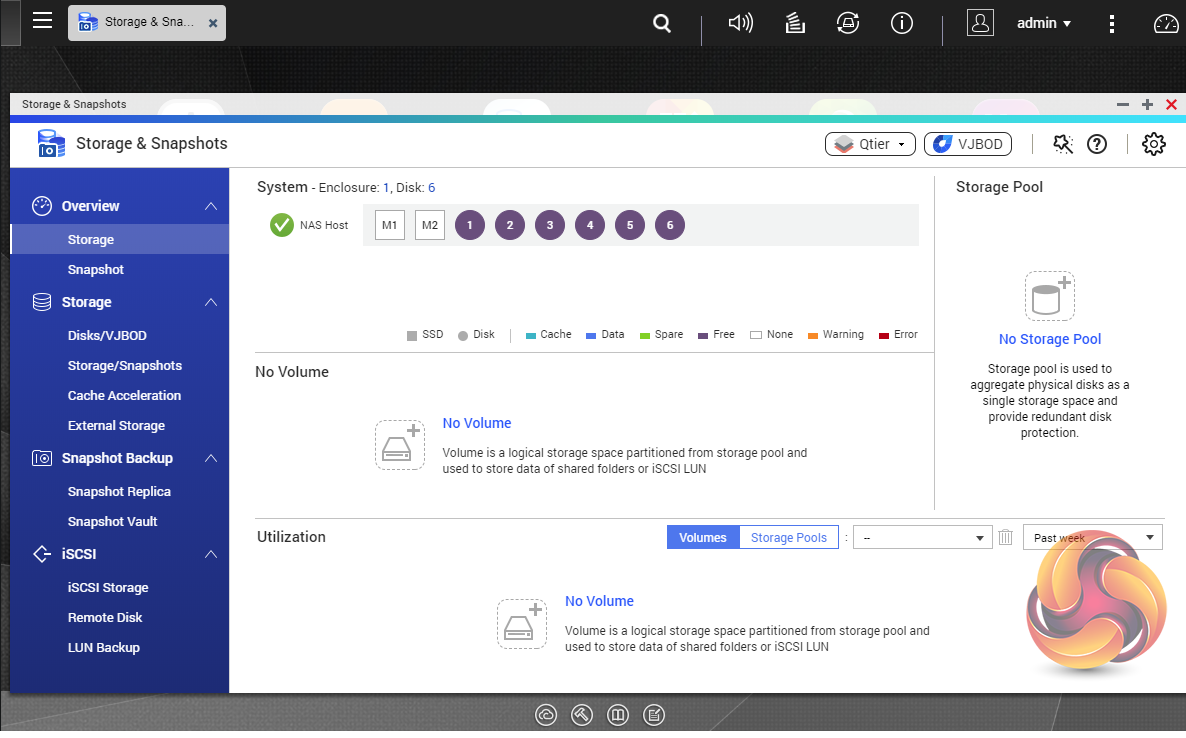
Task: Collapse the Snapshot Backup section chevron
Action: point(211,458)
